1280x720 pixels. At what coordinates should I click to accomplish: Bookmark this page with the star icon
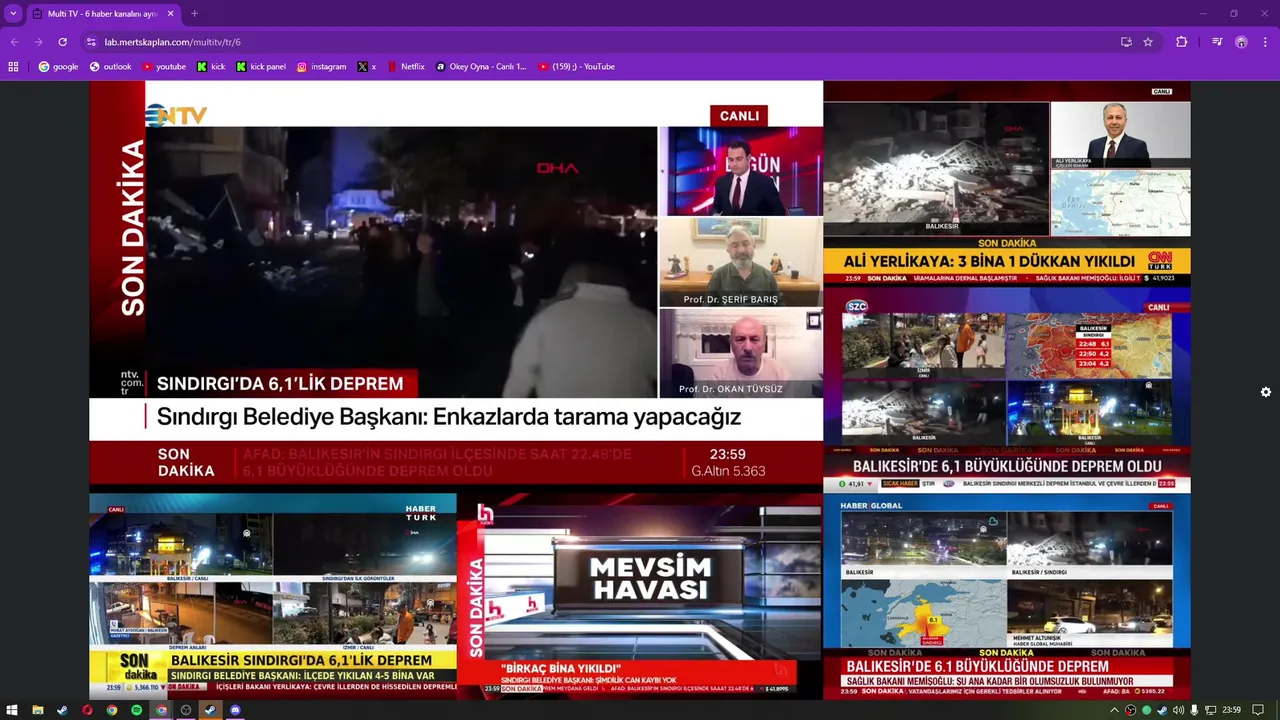coord(1148,42)
